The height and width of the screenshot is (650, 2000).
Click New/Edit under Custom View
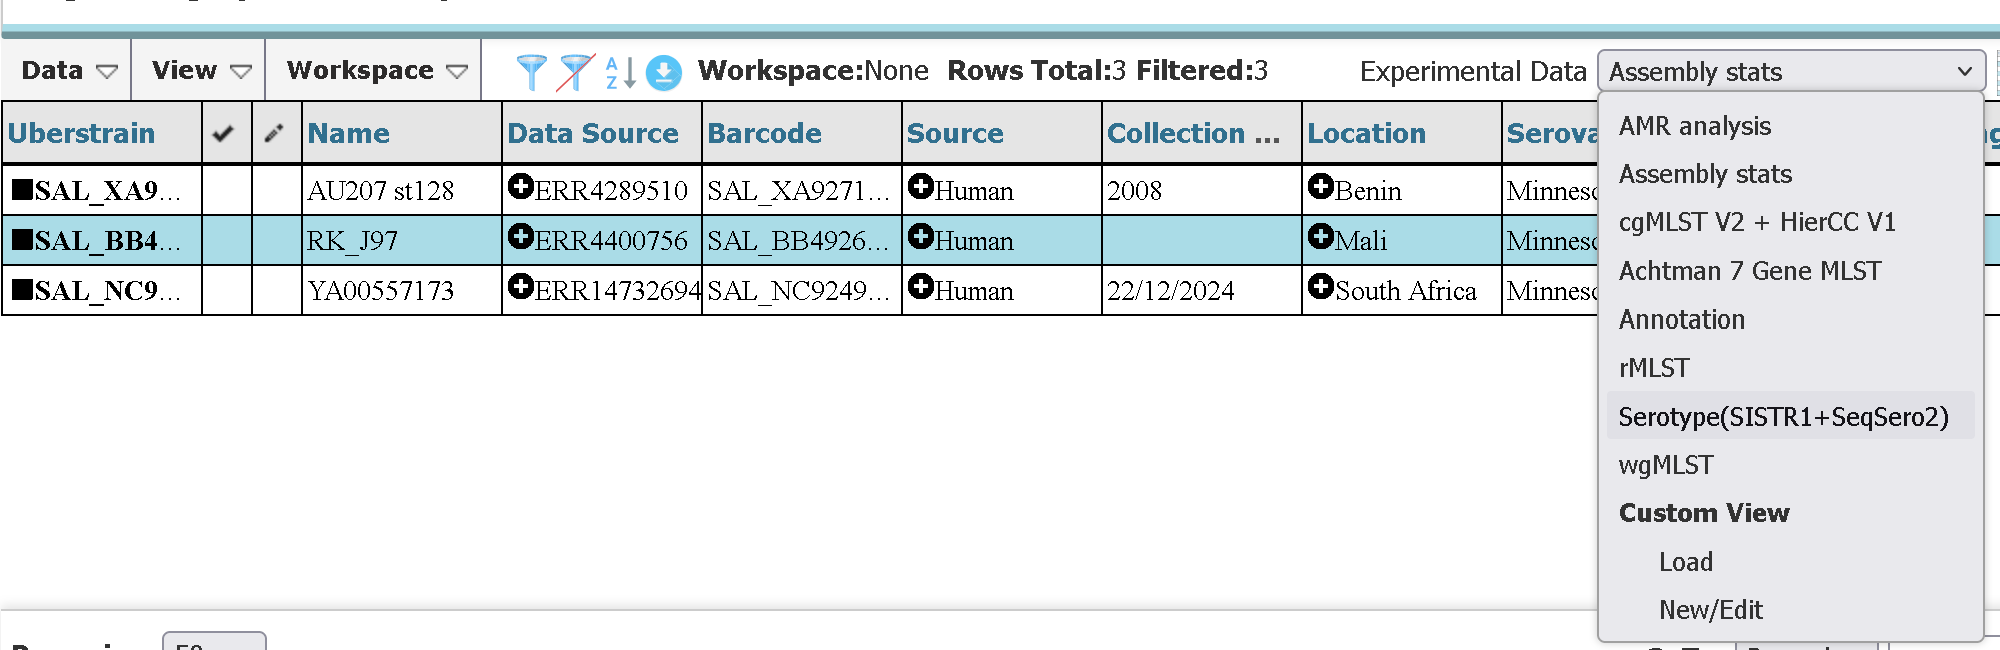[x=1710, y=610]
